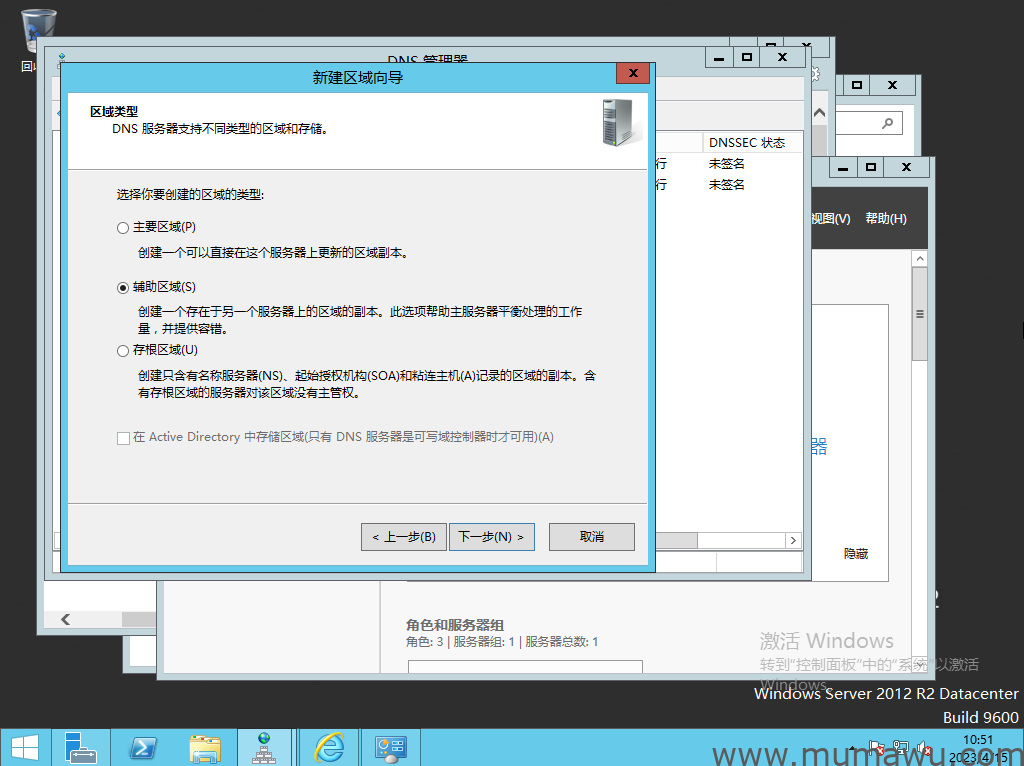Click the 隐藏 link in Server Manager
1024x766 pixels.
856,553
